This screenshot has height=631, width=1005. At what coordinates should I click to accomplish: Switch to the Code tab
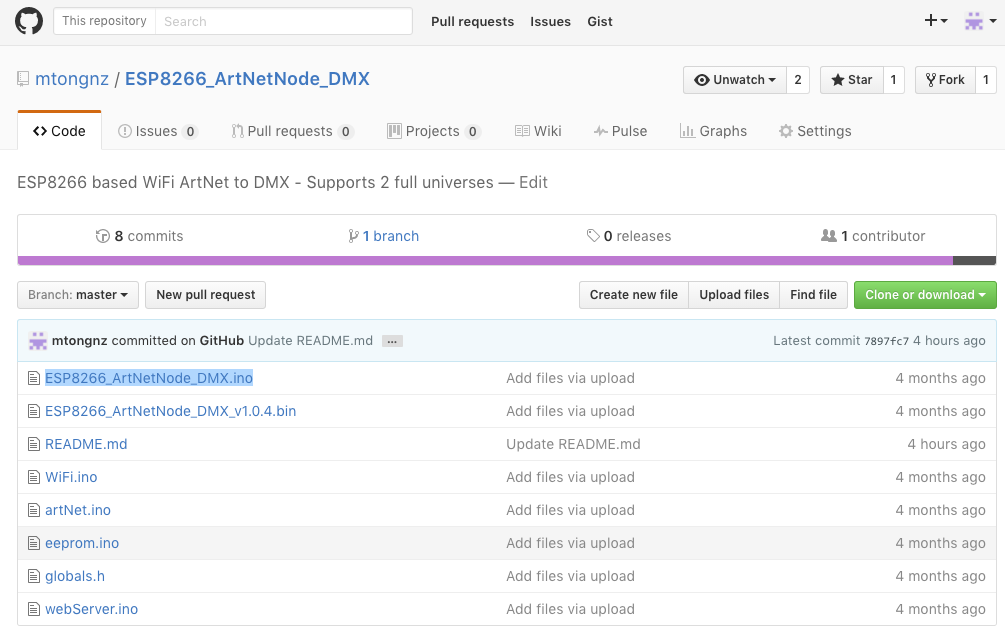point(60,131)
